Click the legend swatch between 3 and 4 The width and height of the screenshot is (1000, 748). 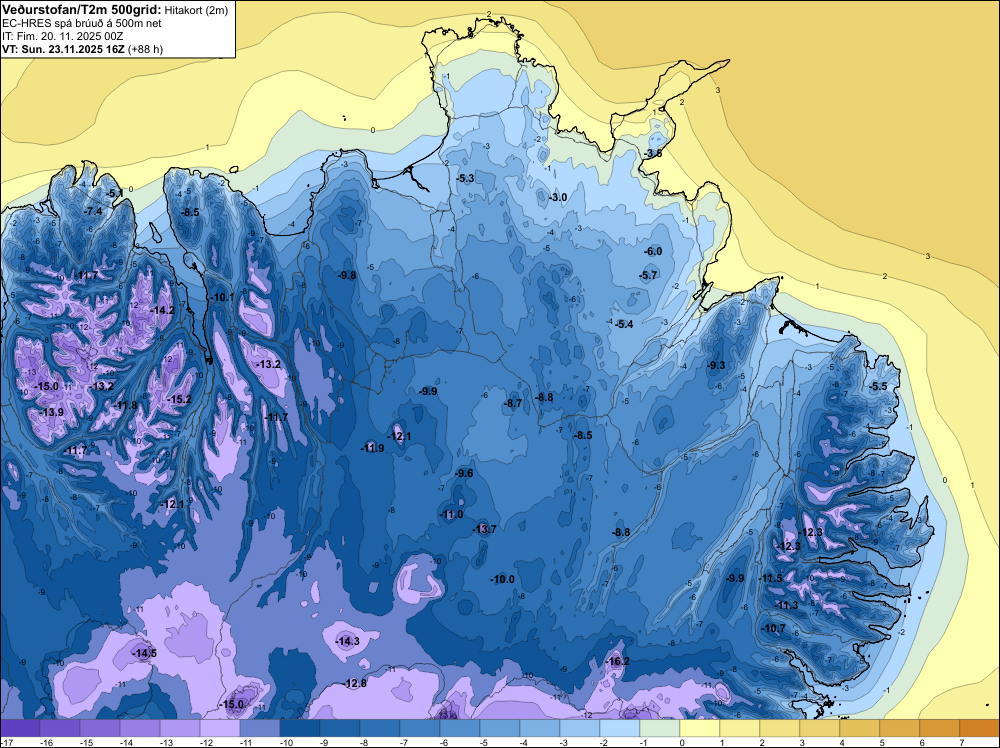[x=820, y=728]
